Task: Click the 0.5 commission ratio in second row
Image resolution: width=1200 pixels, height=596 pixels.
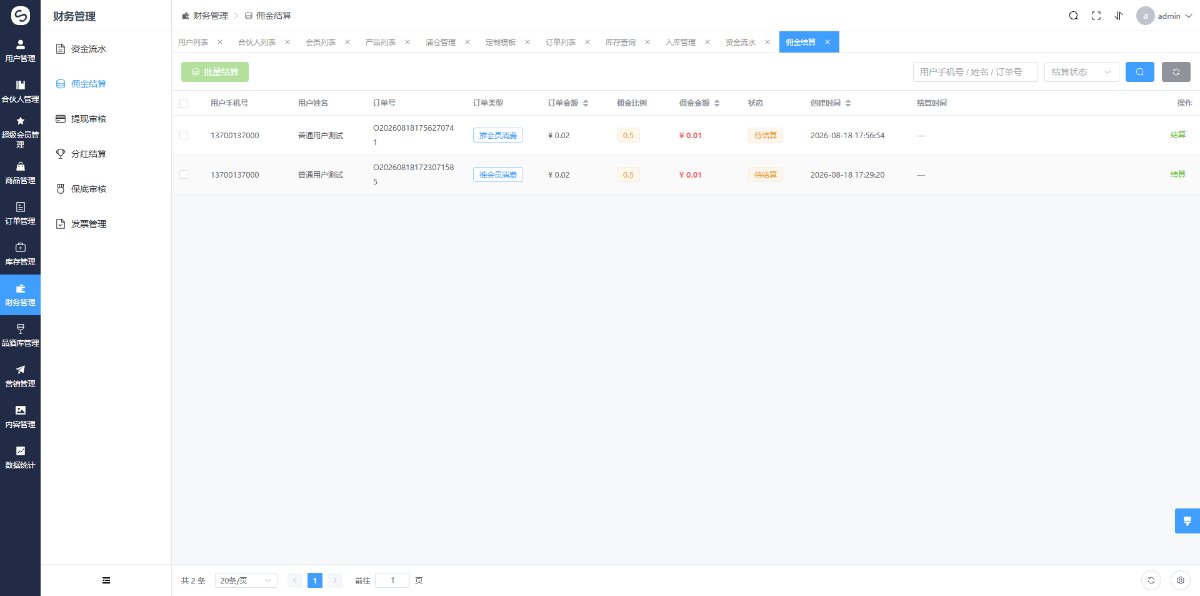Action: pos(628,175)
